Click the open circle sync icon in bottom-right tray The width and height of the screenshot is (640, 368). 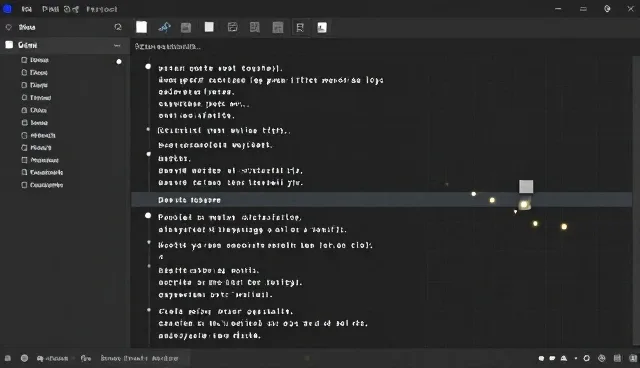pos(587,359)
